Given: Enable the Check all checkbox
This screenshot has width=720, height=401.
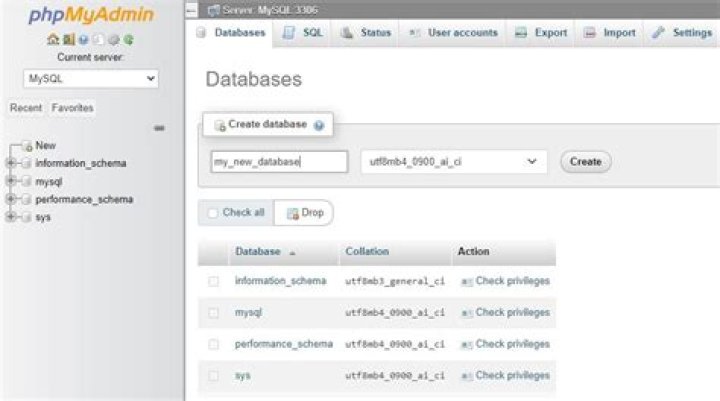Looking at the screenshot, I should (212, 213).
